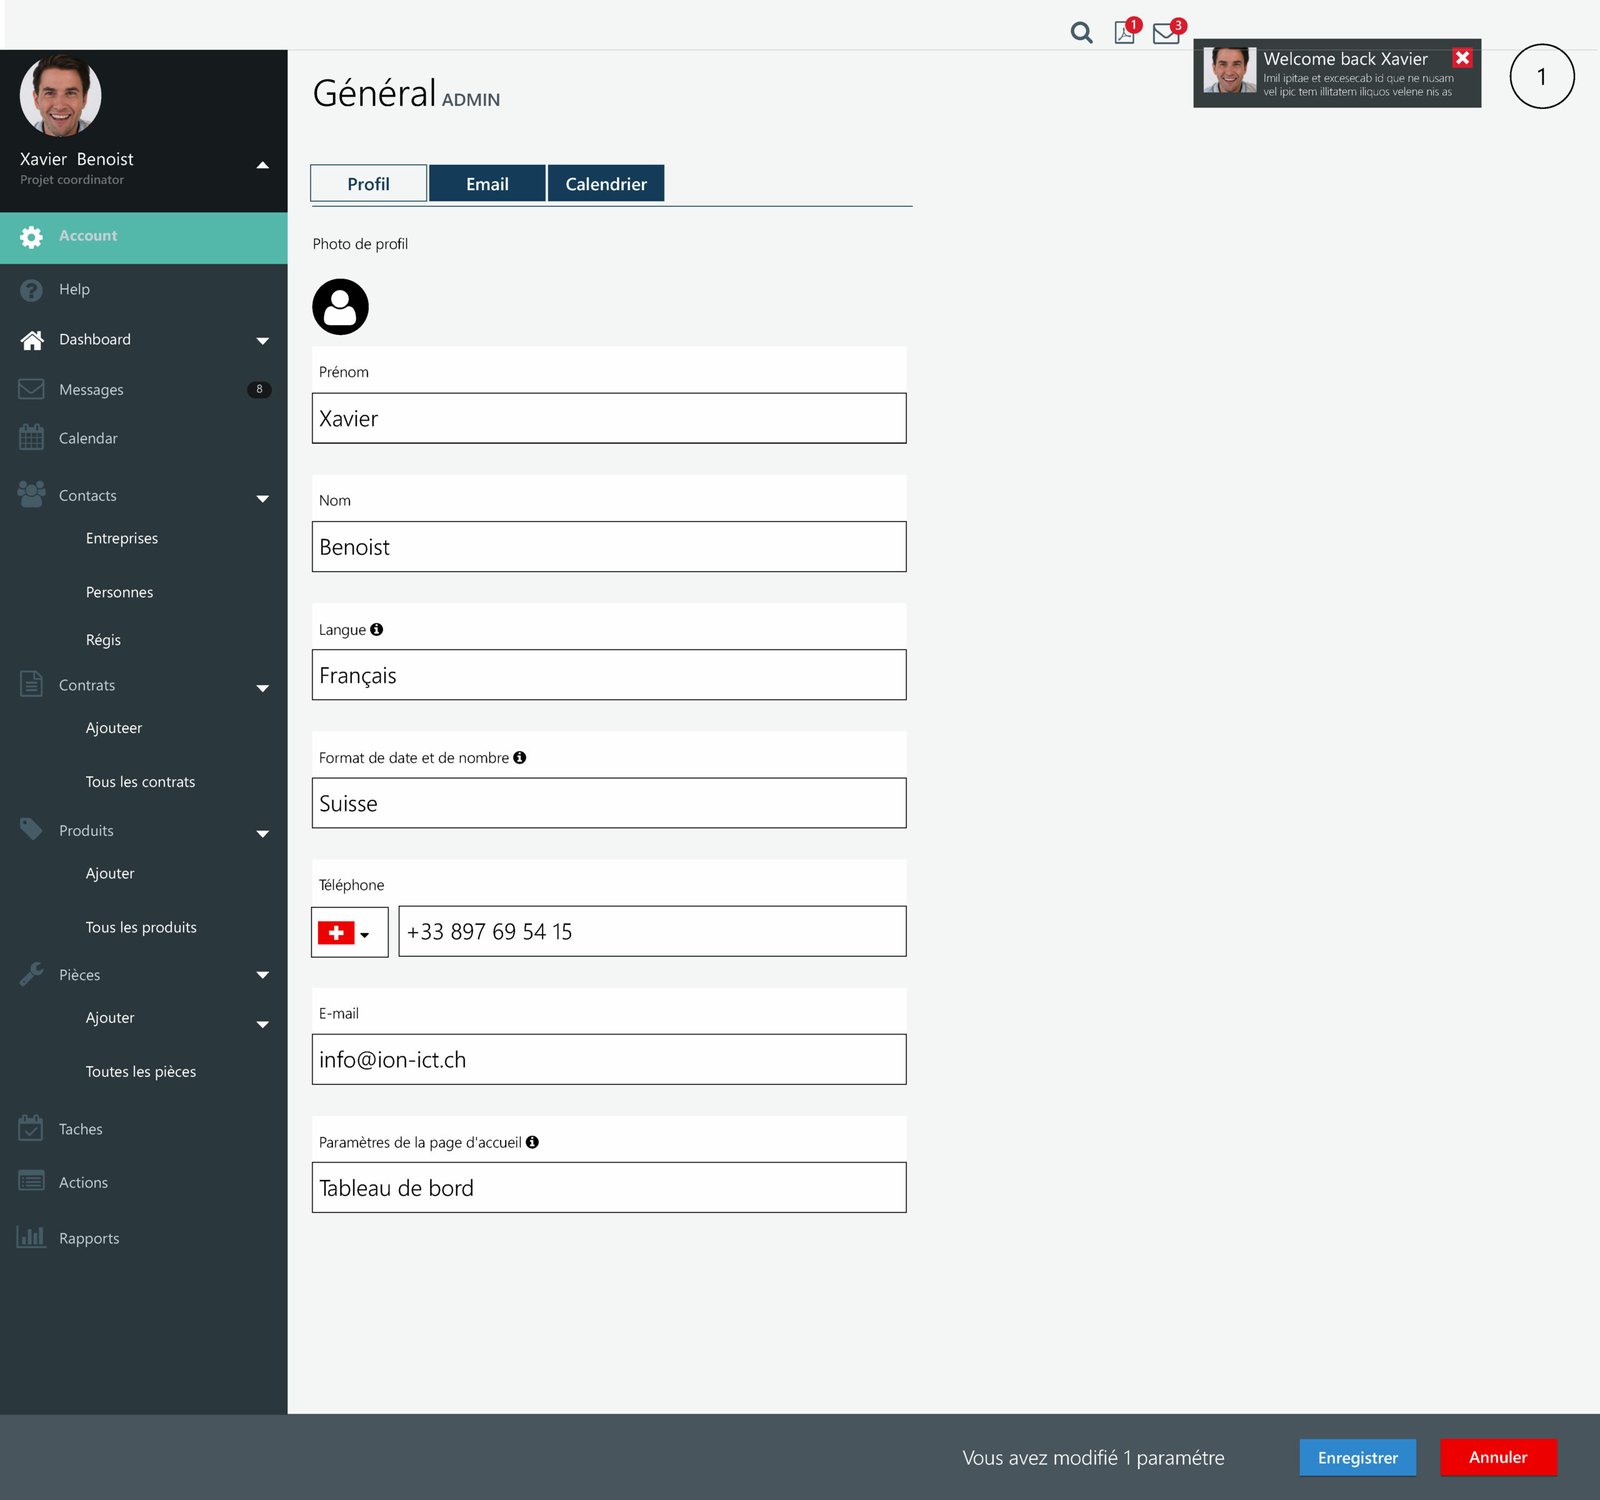The width and height of the screenshot is (1600, 1500).
Task: Open Calendar from the sidebar icon
Action: [31, 437]
